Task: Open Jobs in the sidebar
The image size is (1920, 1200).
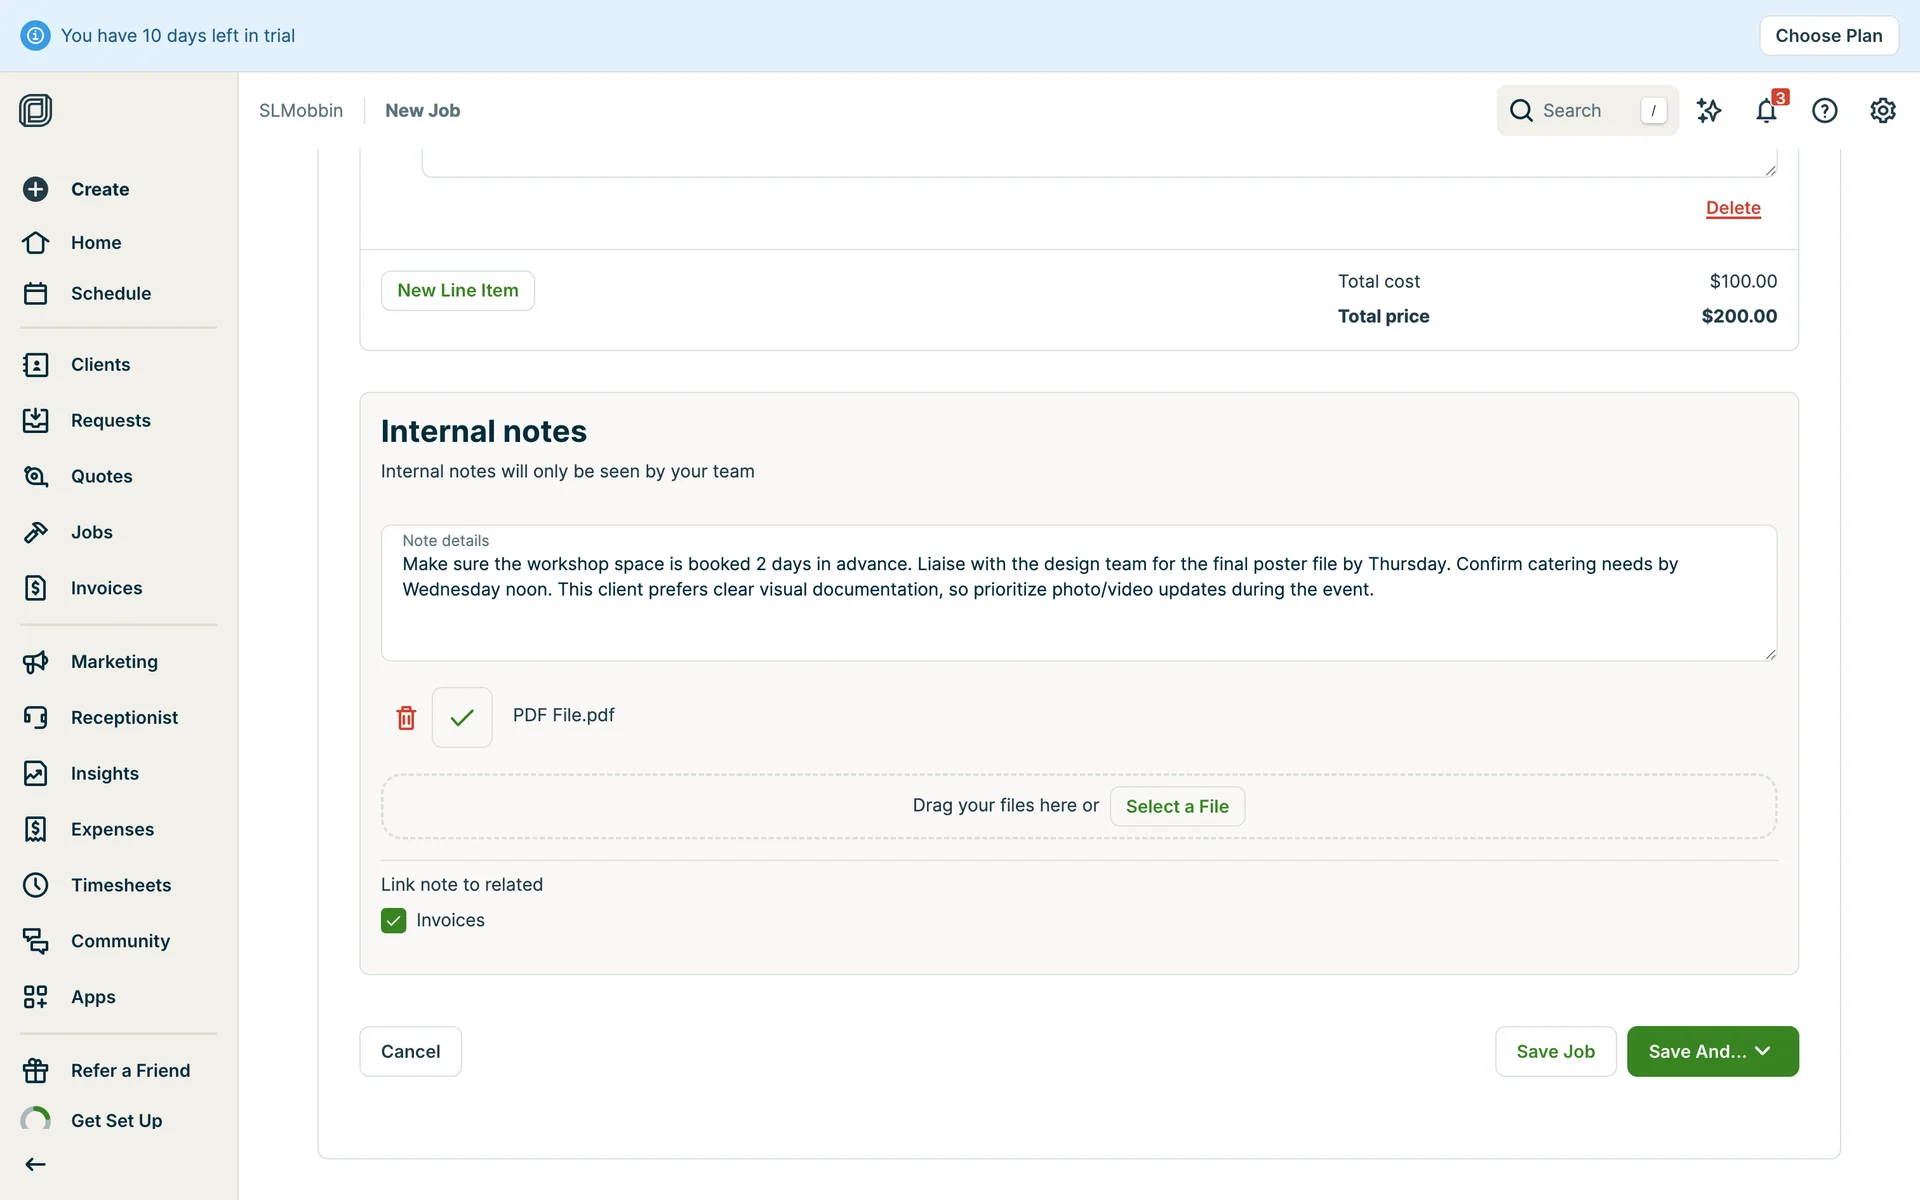Action: [x=92, y=532]
